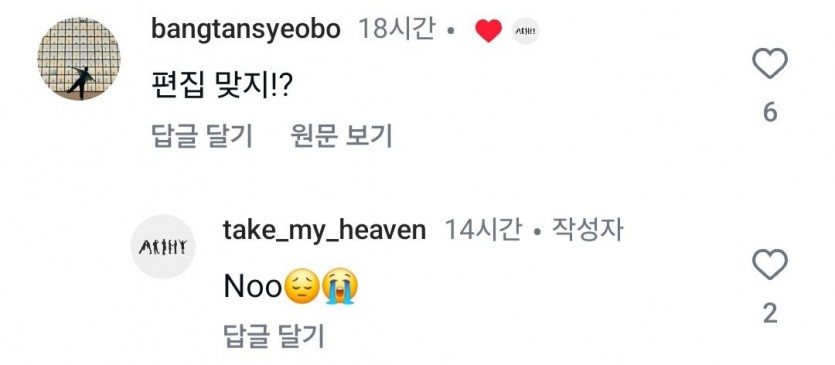Reply to the Noo comment via 답글 달기
The width and height of the screenshot is (835, 365).
274,336
